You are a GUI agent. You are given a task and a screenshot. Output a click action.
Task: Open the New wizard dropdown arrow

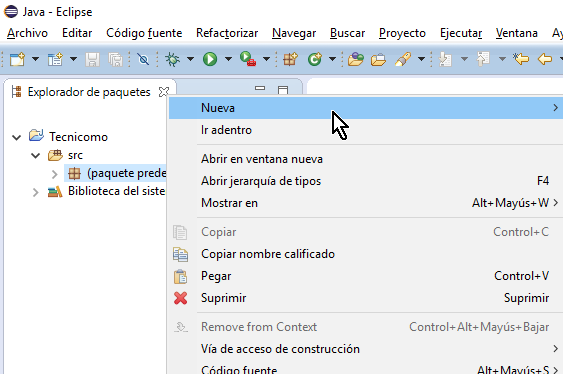(x=35, y=59)
